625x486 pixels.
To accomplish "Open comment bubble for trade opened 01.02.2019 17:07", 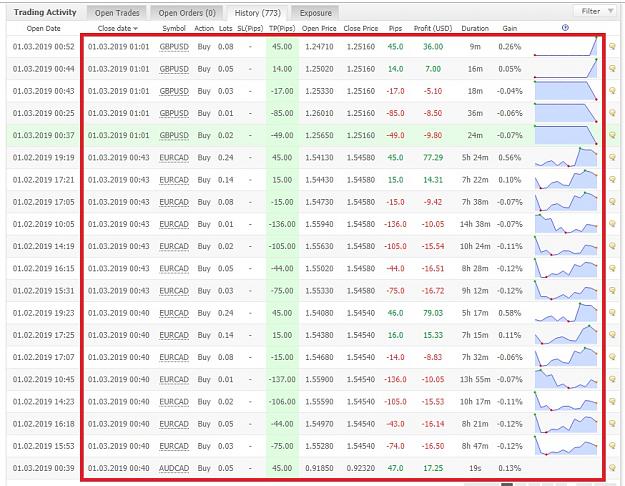I will point(613,357).
